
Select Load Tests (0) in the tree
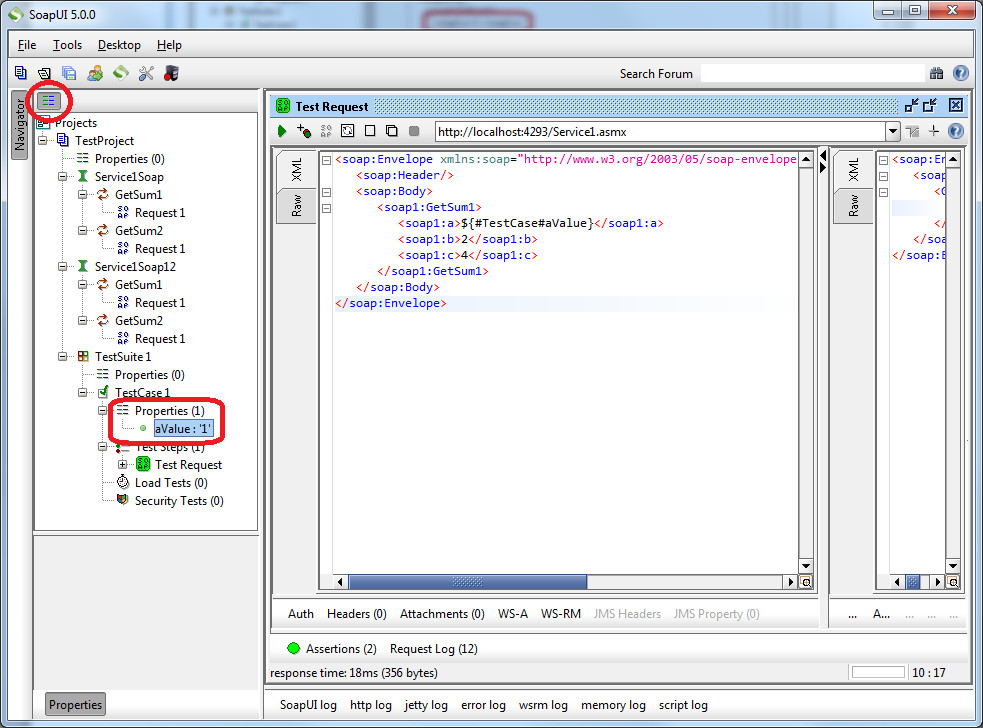(171, 483)
